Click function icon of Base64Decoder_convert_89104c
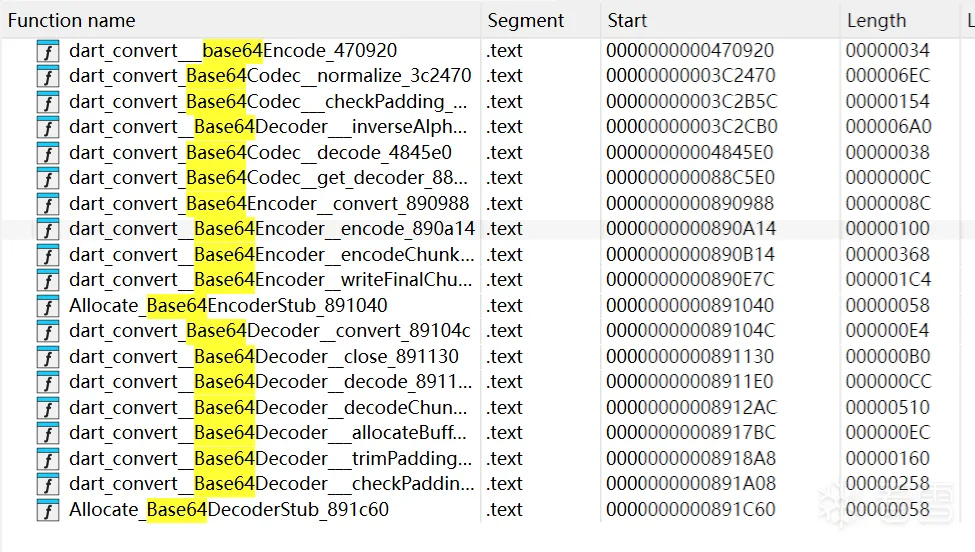Viewport: 975px width, 552px height. pyautogui.click(x=48, y=331)
